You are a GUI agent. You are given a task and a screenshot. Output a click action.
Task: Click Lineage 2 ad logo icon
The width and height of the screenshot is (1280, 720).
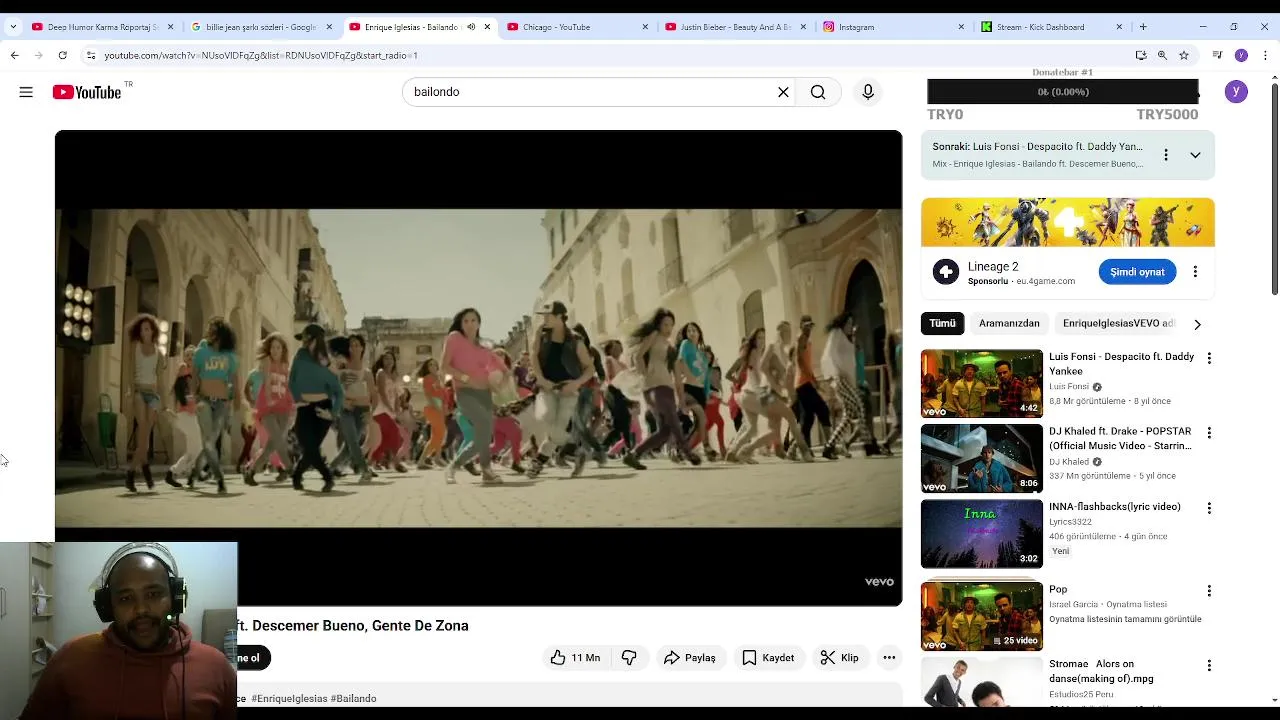point(945,272)
